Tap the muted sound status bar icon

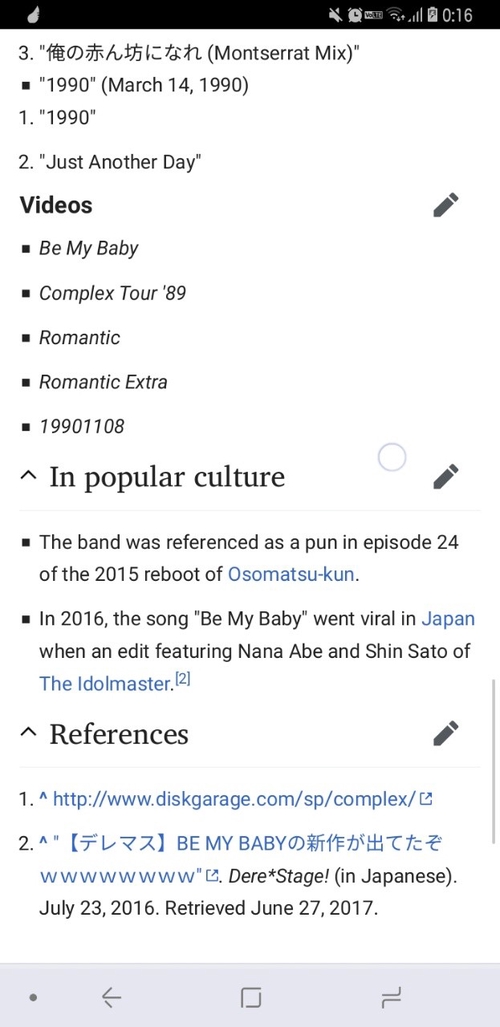point(336,14)
